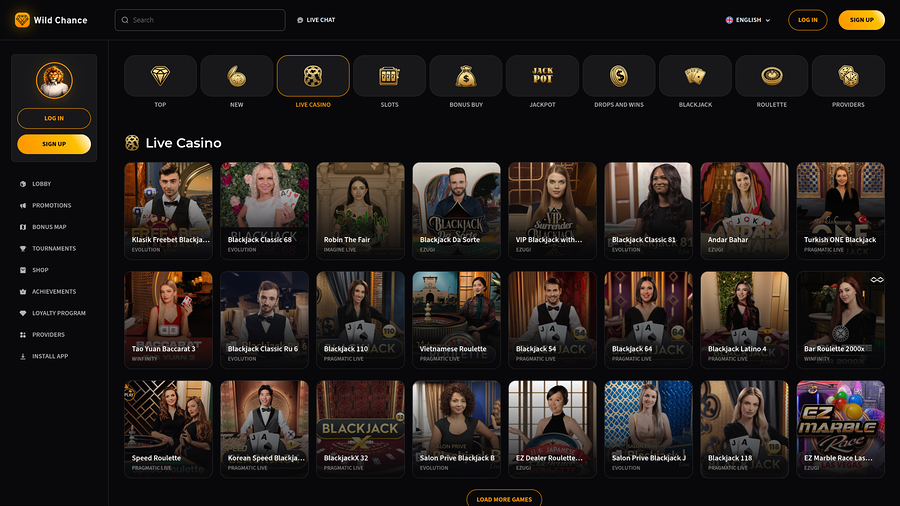The width and height of the screenshot is (900, 506).
Task: Expand the English language dropdown
Action: 748,20
